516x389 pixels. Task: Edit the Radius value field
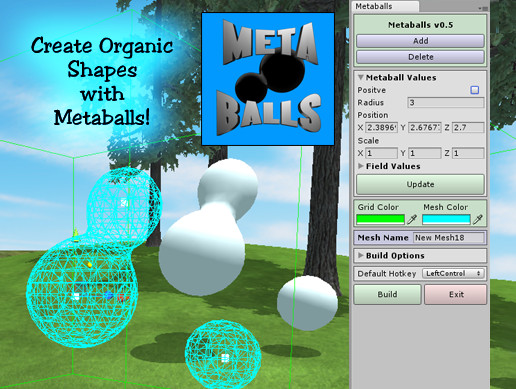[446, 103]
